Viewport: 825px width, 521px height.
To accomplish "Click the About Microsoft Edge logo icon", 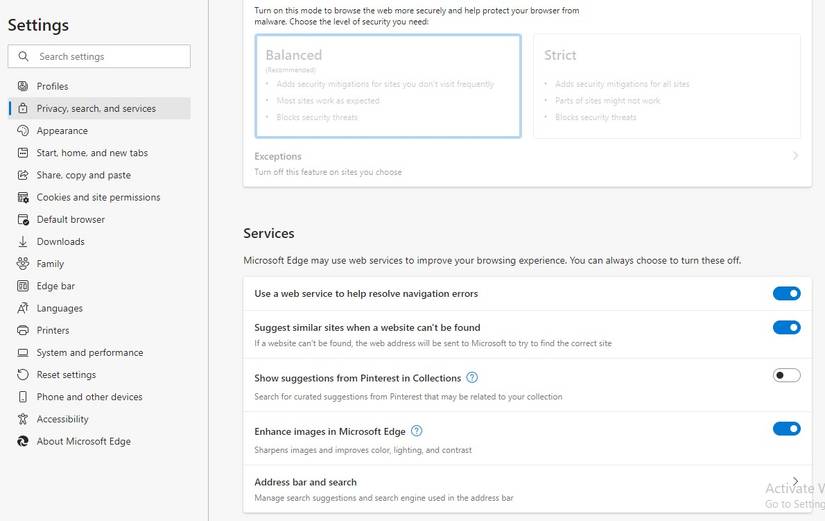I will (x=23, y=441).
